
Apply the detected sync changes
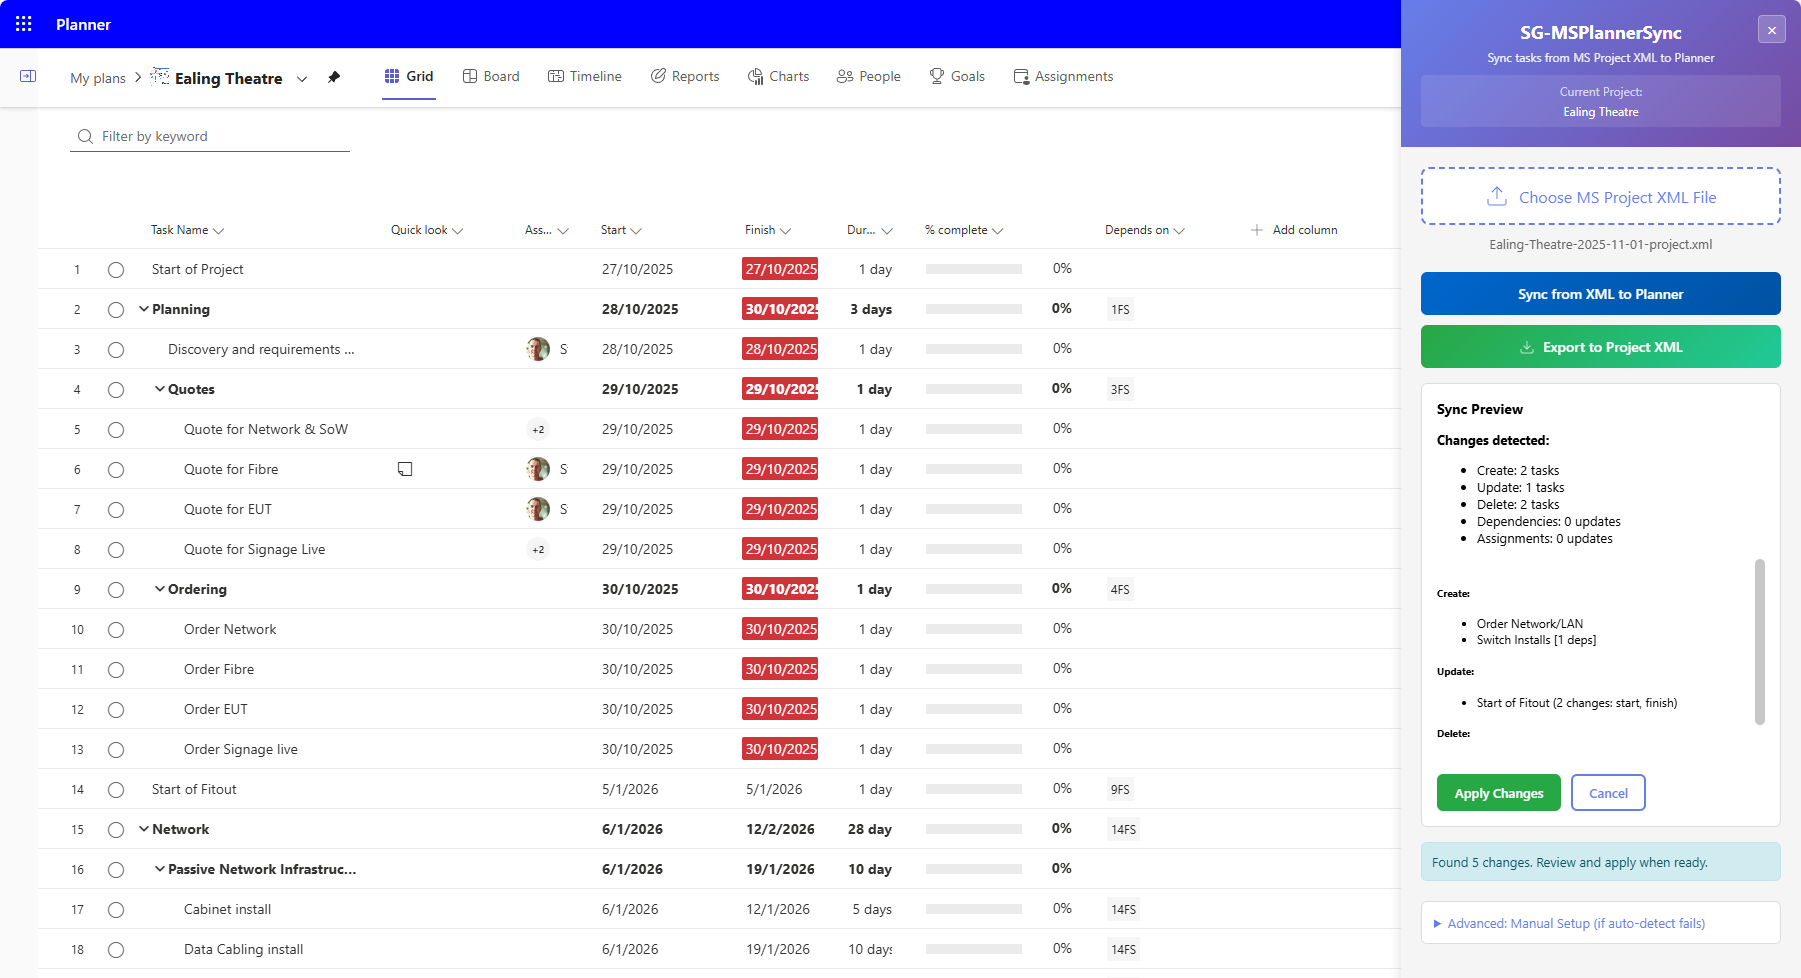[x=1498, y=792]
